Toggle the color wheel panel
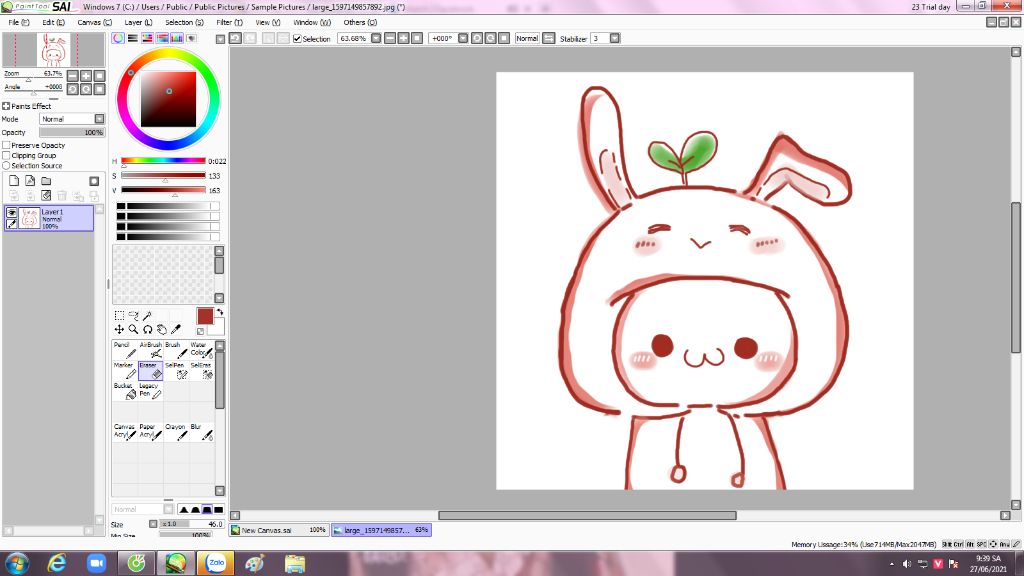 pos(118,39)
